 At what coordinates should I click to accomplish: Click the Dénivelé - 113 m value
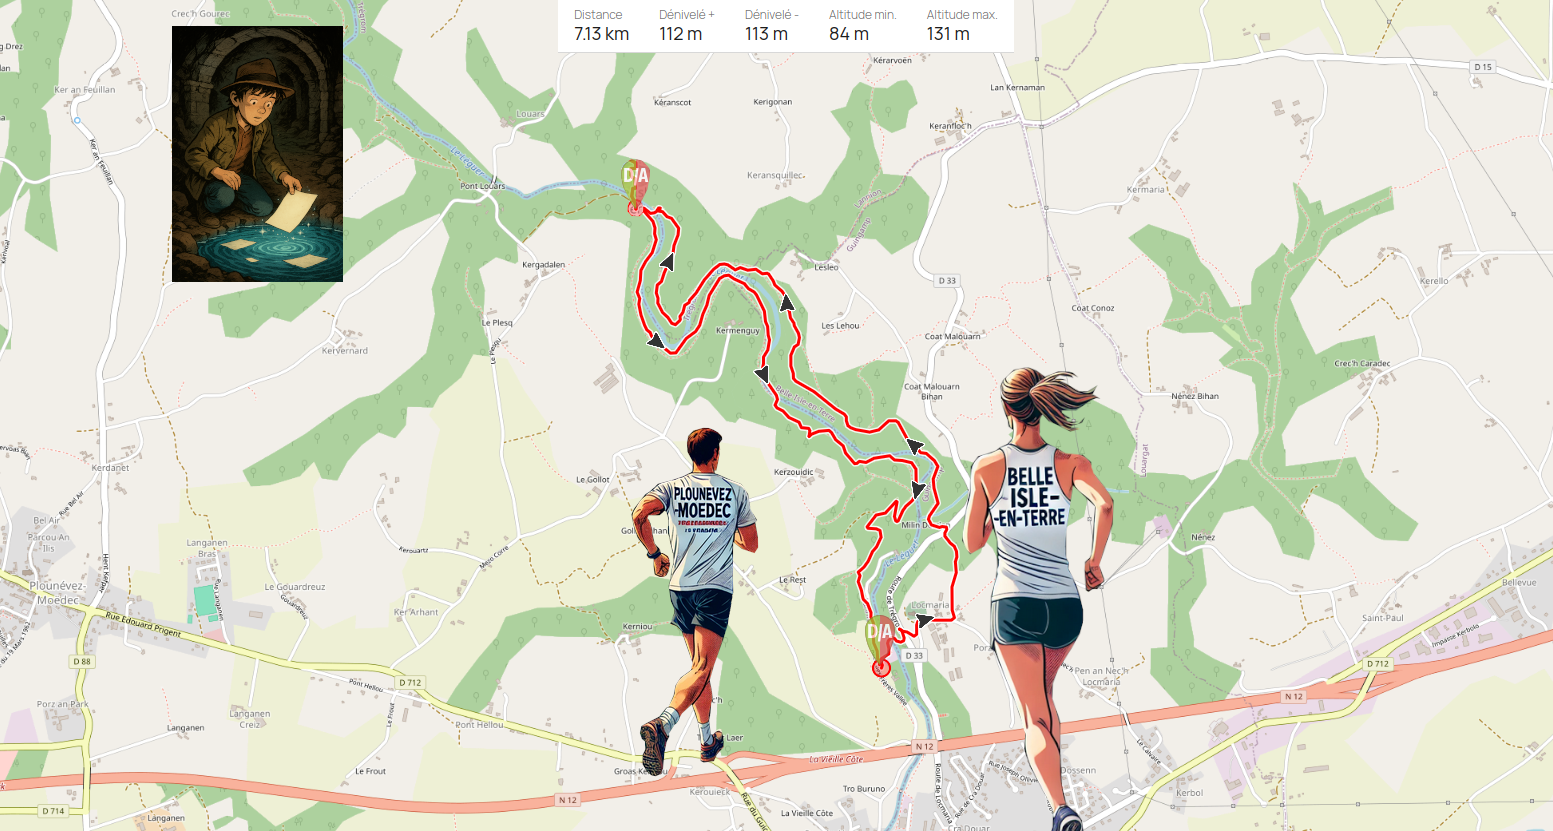click(x=771, y=26)
